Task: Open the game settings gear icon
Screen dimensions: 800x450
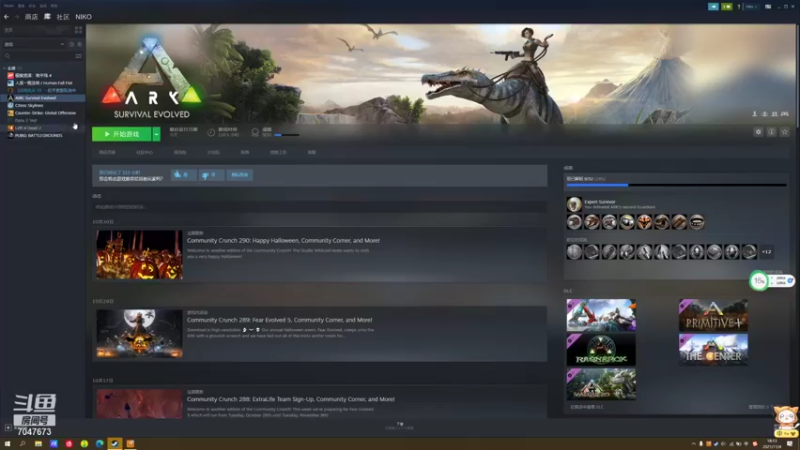Action: coord(758,132)
